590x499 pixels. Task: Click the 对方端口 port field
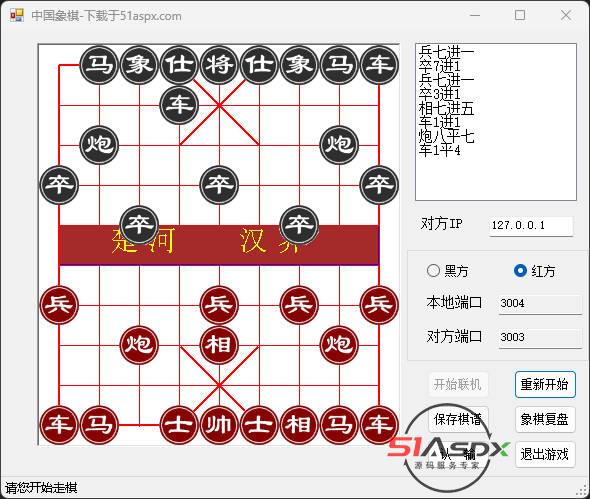click(x=540, y=338)
